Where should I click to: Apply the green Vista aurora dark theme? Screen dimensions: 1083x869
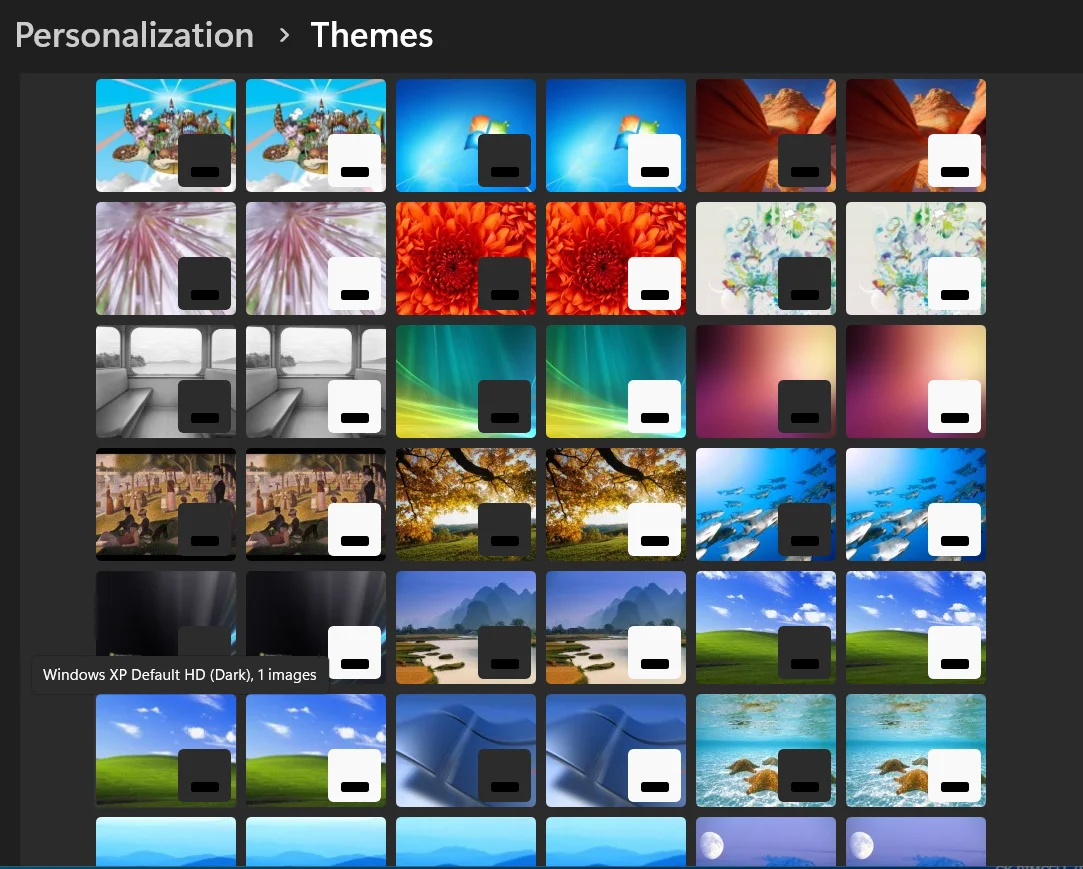[466, 381]
